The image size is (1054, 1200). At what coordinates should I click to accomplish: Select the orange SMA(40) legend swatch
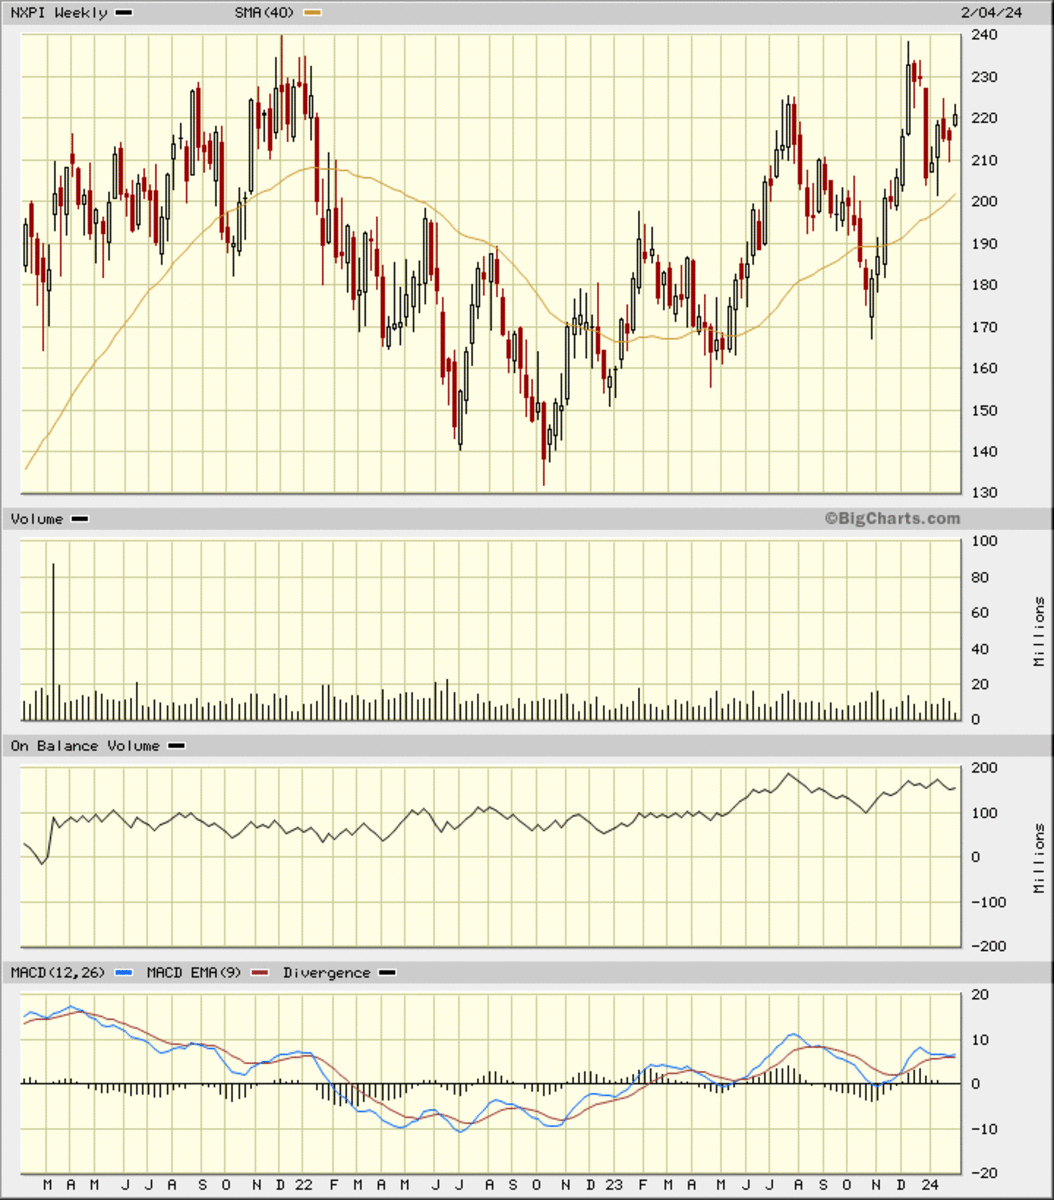313,13
